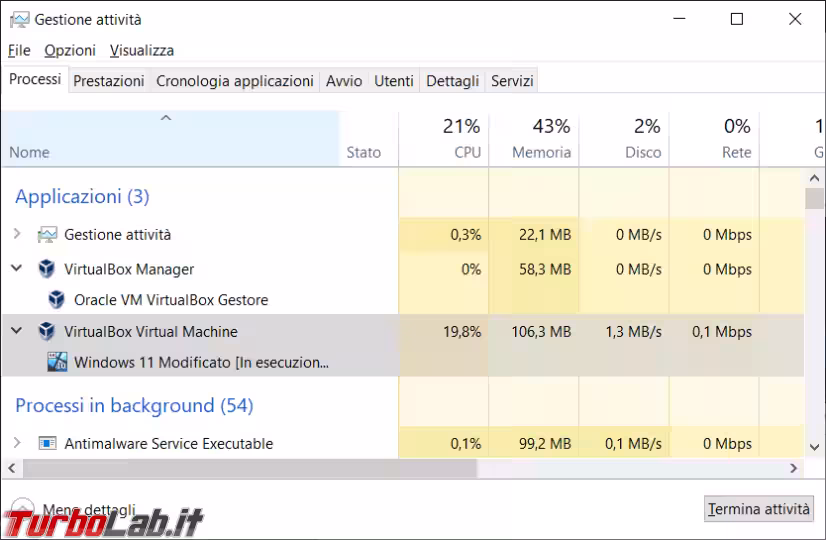
Task: Expand the Gestione attività process row
Action: tap(16, 235)
